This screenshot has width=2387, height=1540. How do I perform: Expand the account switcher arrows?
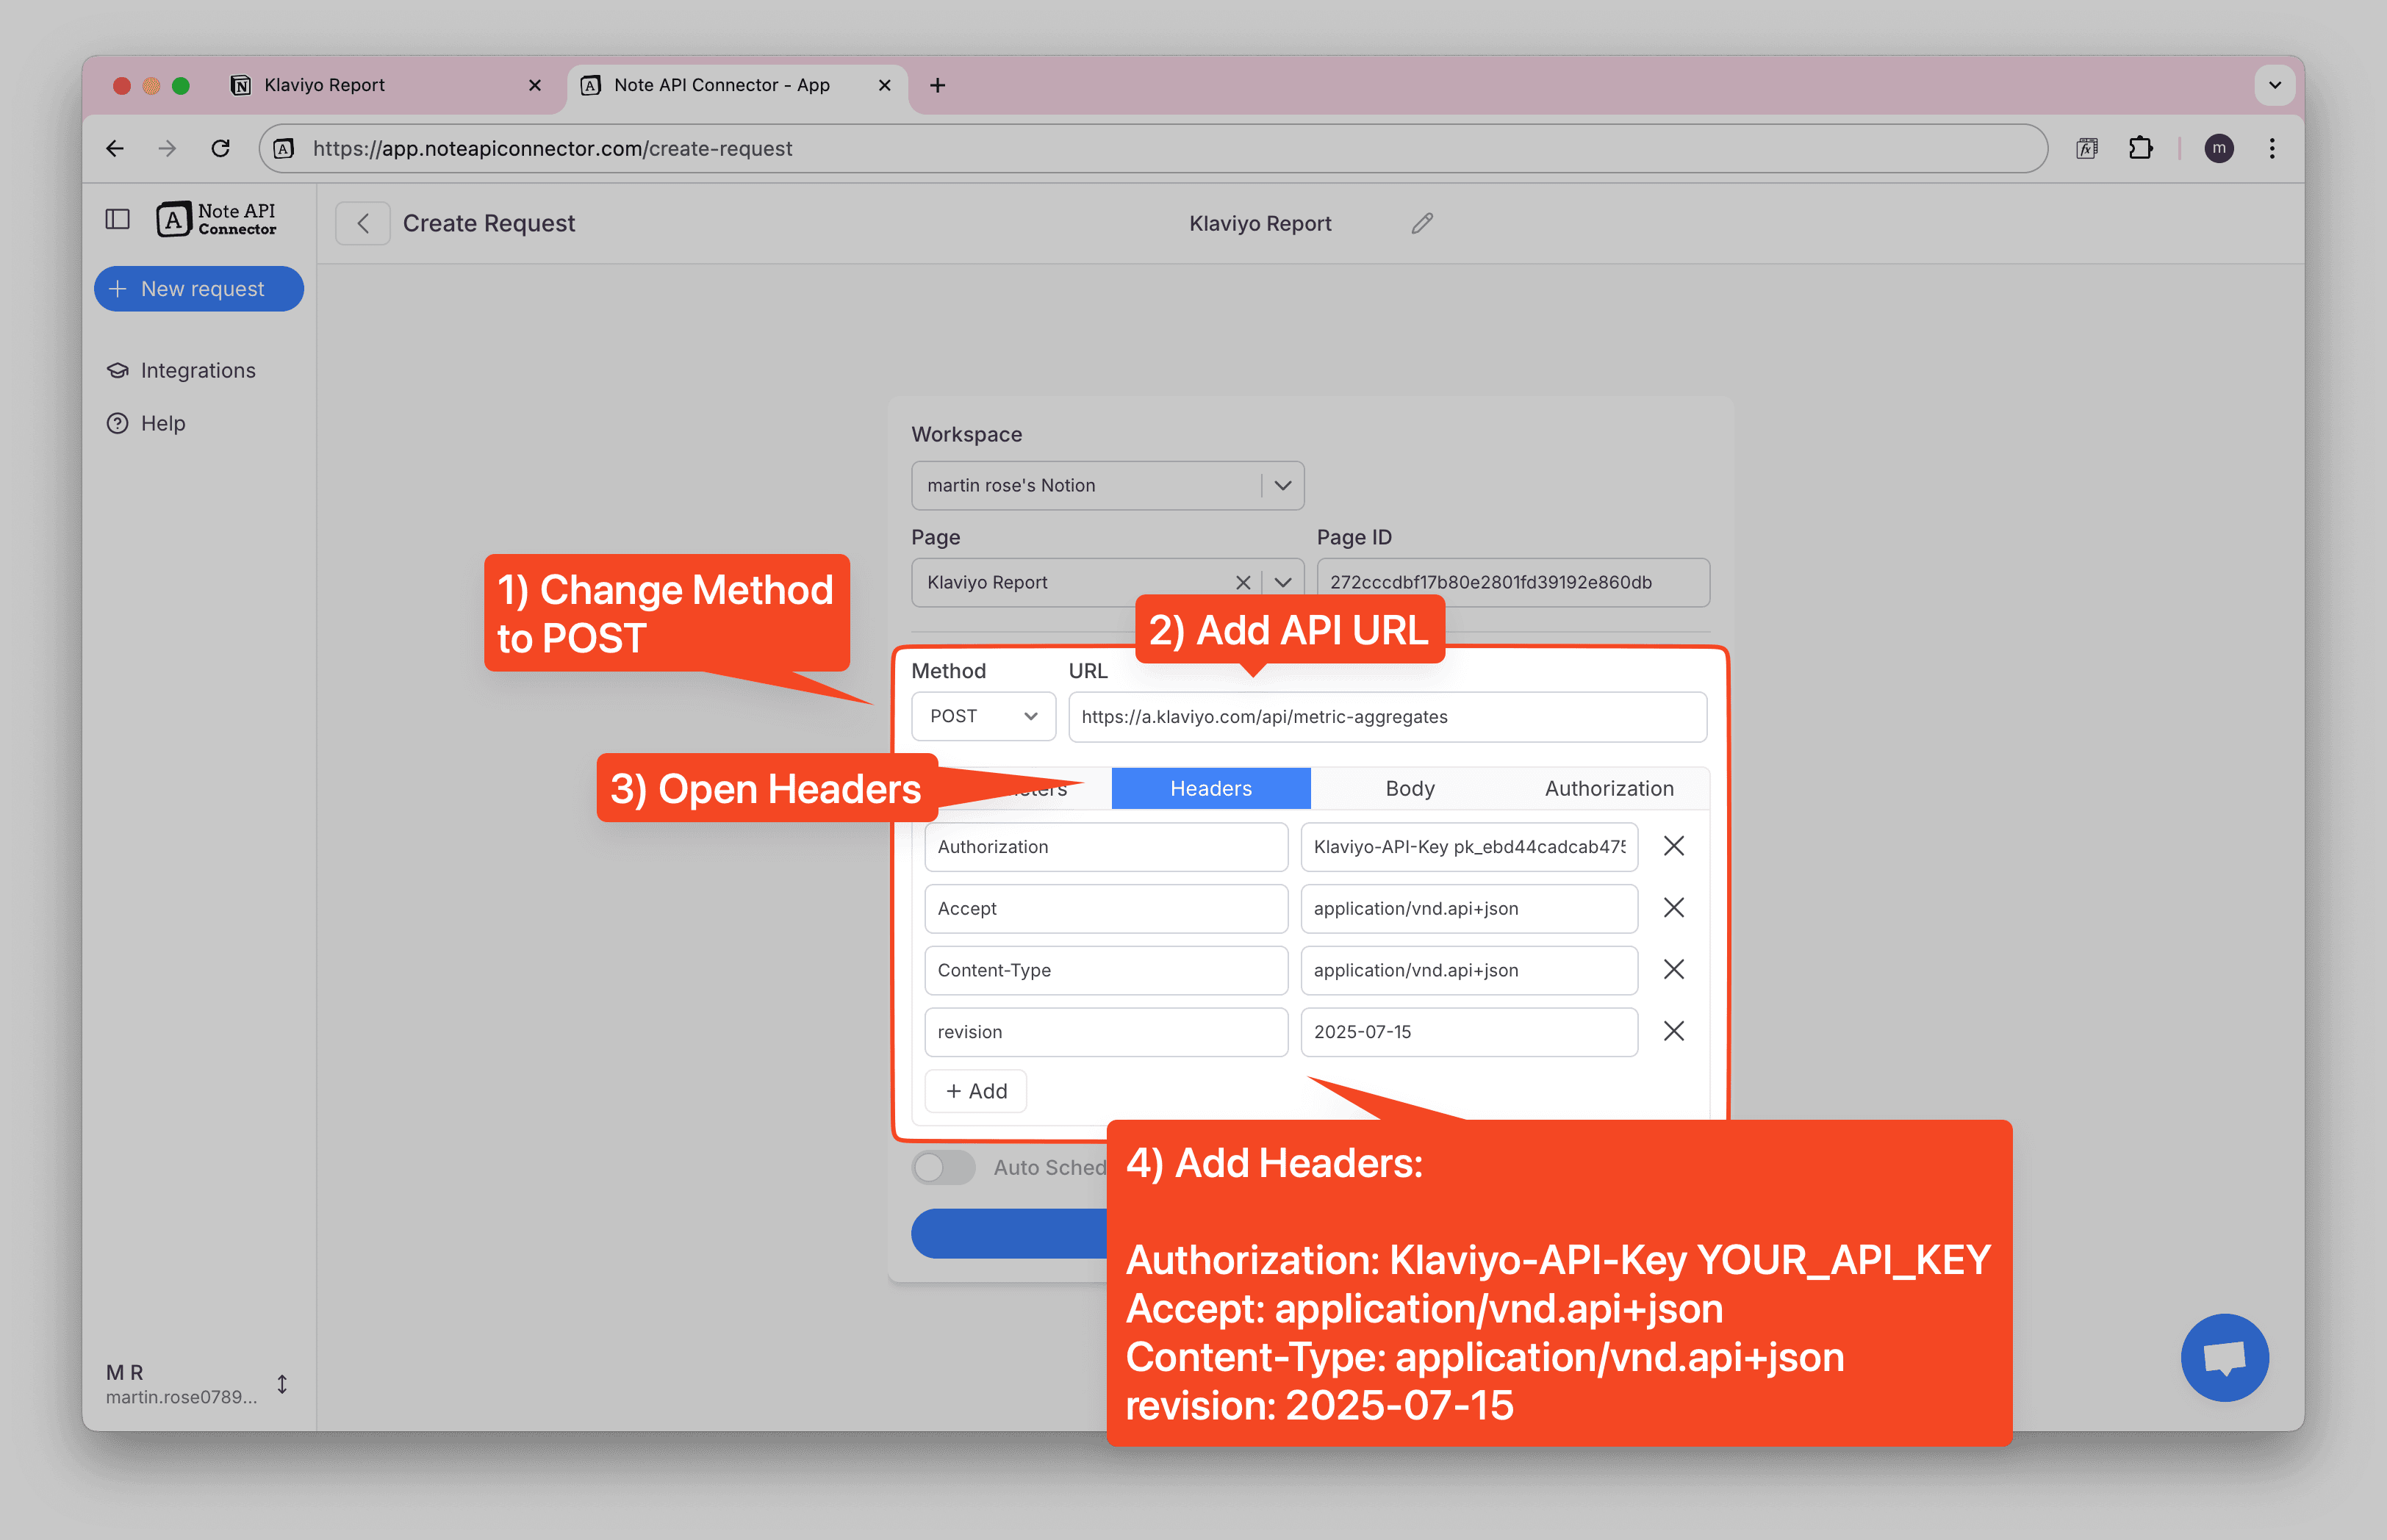282,1384
